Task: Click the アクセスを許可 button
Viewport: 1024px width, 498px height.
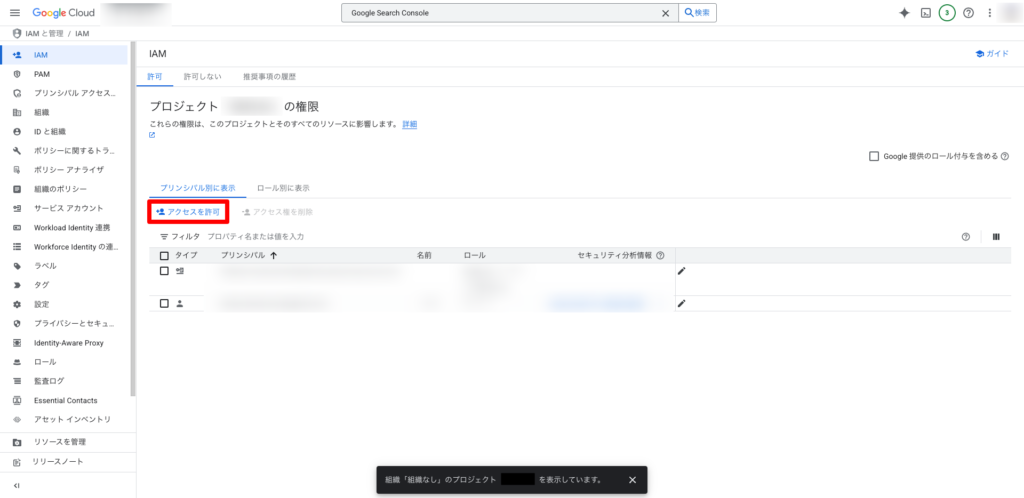Action: tap(188, 212)
